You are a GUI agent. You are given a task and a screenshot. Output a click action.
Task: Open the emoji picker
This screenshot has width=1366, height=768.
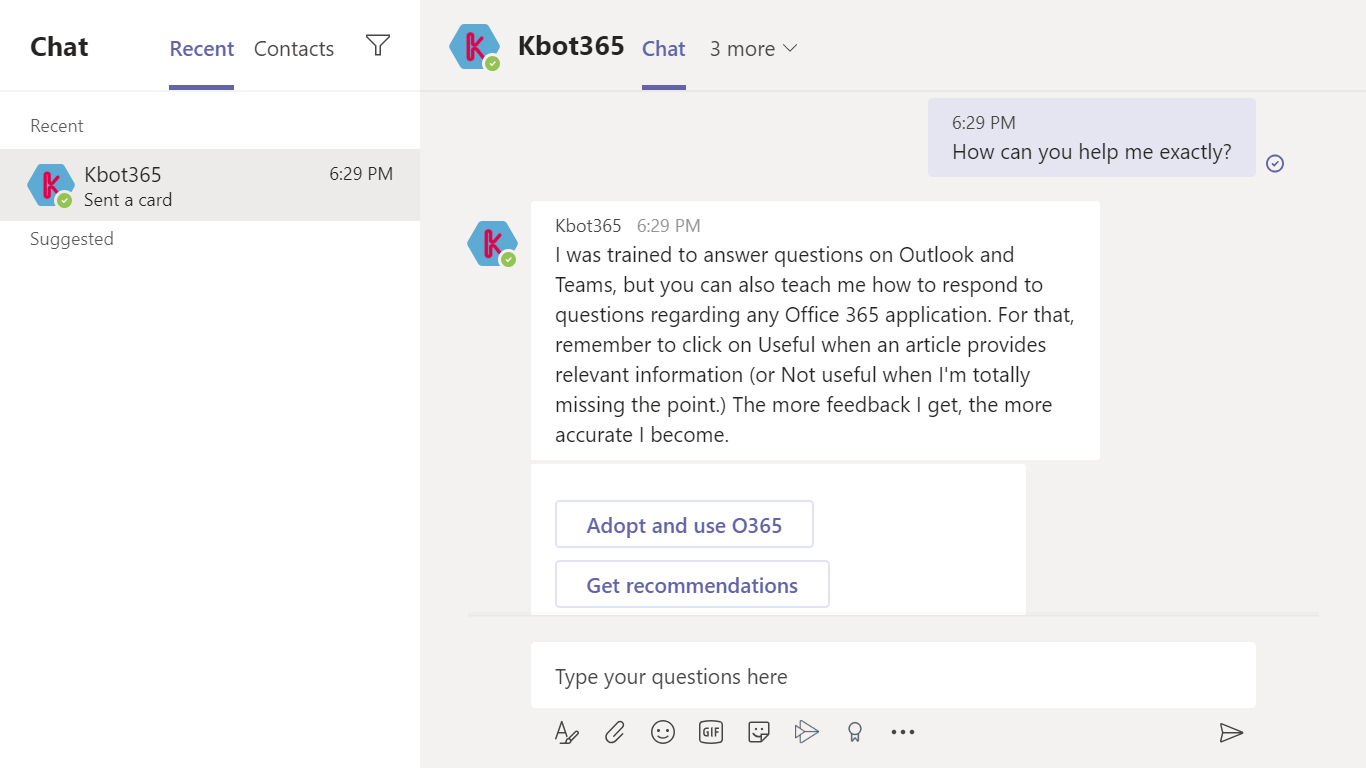click(x=662, y=732)
